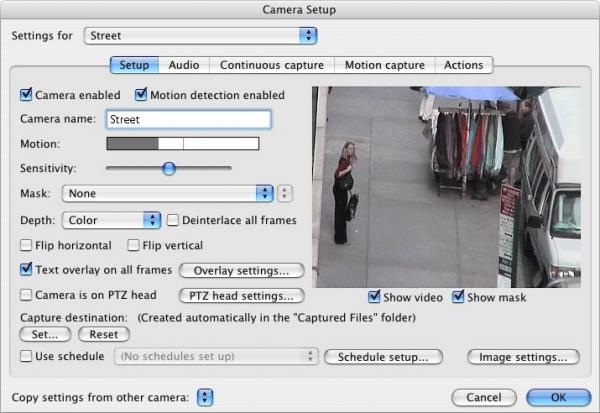Toggle the Camera enabled checkbox
Viewport: 600px width, 413px height.
(26, 95)
